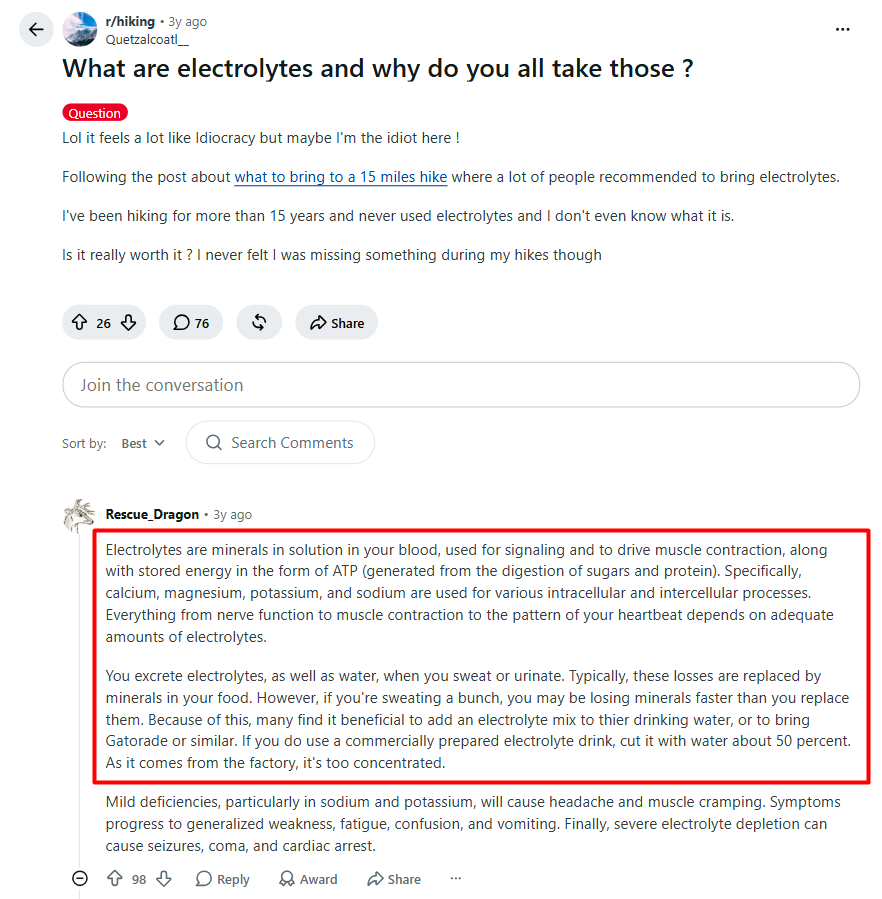Click the Search Comments field
The width and height of the screenshot is (882, 899).
tap(280, 443)
